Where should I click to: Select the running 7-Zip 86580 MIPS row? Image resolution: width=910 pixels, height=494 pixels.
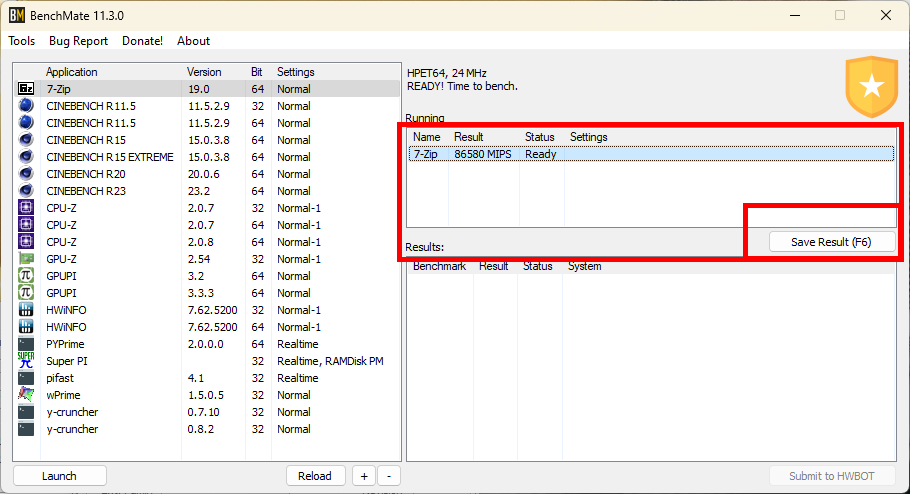pyautogui.click(x=651, y=154)
